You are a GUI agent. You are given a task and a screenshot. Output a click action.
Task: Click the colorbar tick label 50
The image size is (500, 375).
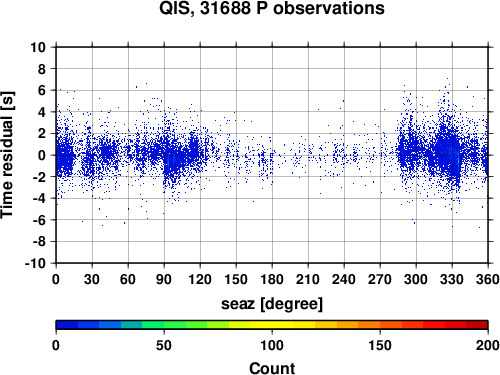click(164, 345)
